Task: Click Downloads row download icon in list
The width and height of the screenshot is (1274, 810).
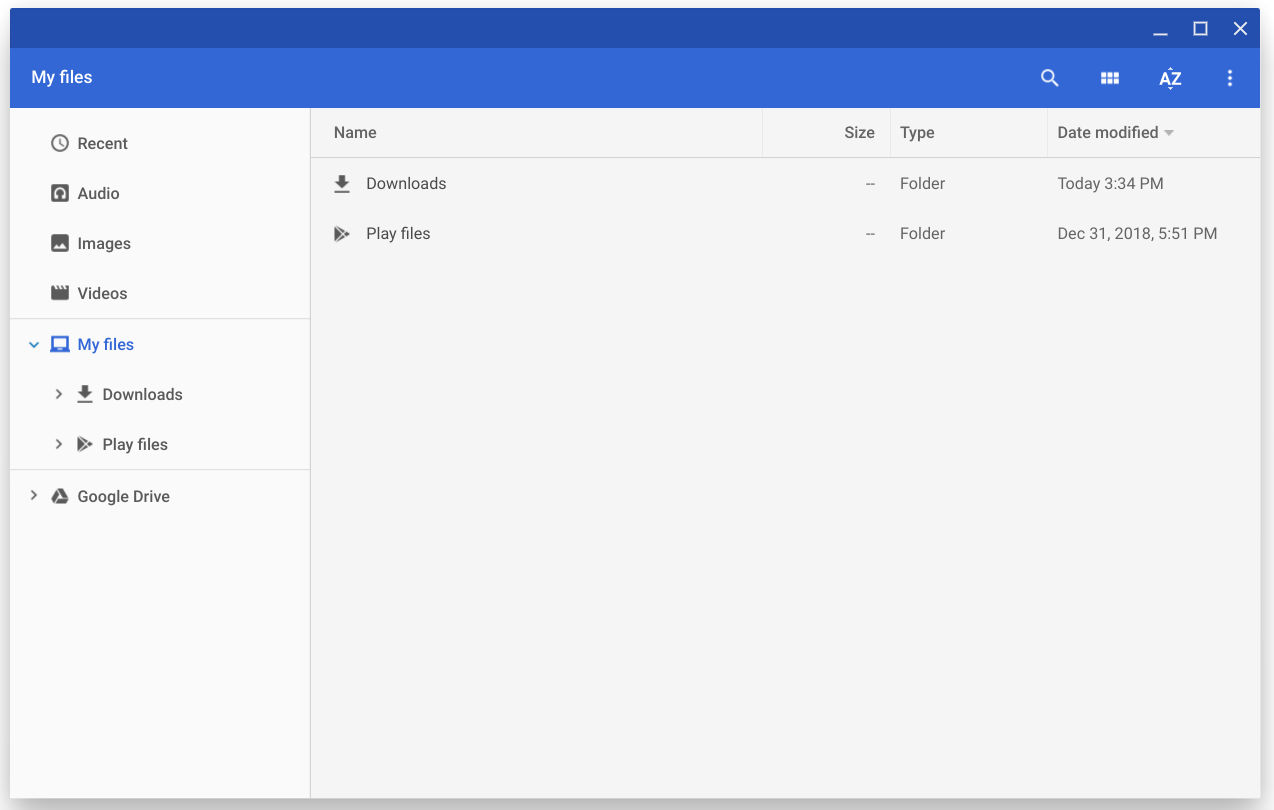Action: coord(342,183)
